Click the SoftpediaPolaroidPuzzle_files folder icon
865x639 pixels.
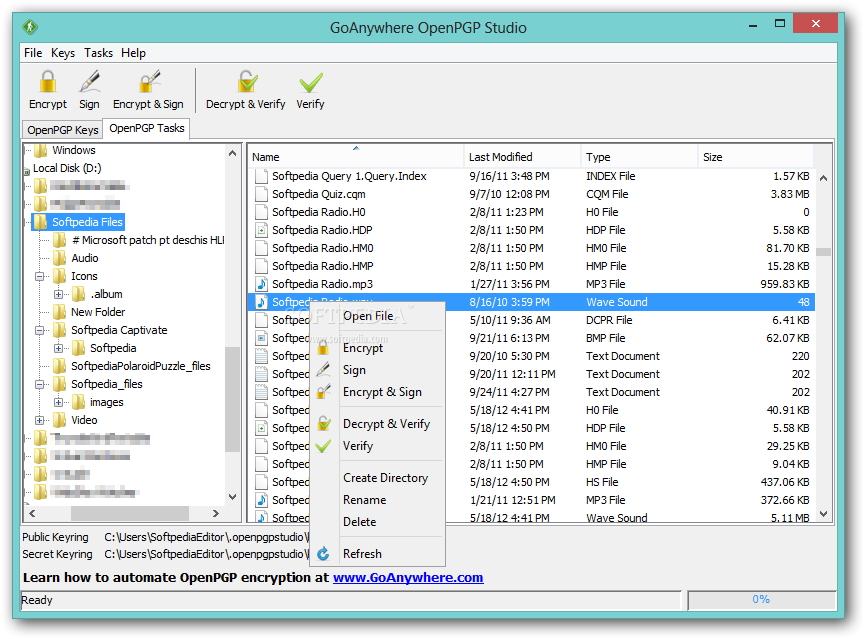tap(59, 366)
